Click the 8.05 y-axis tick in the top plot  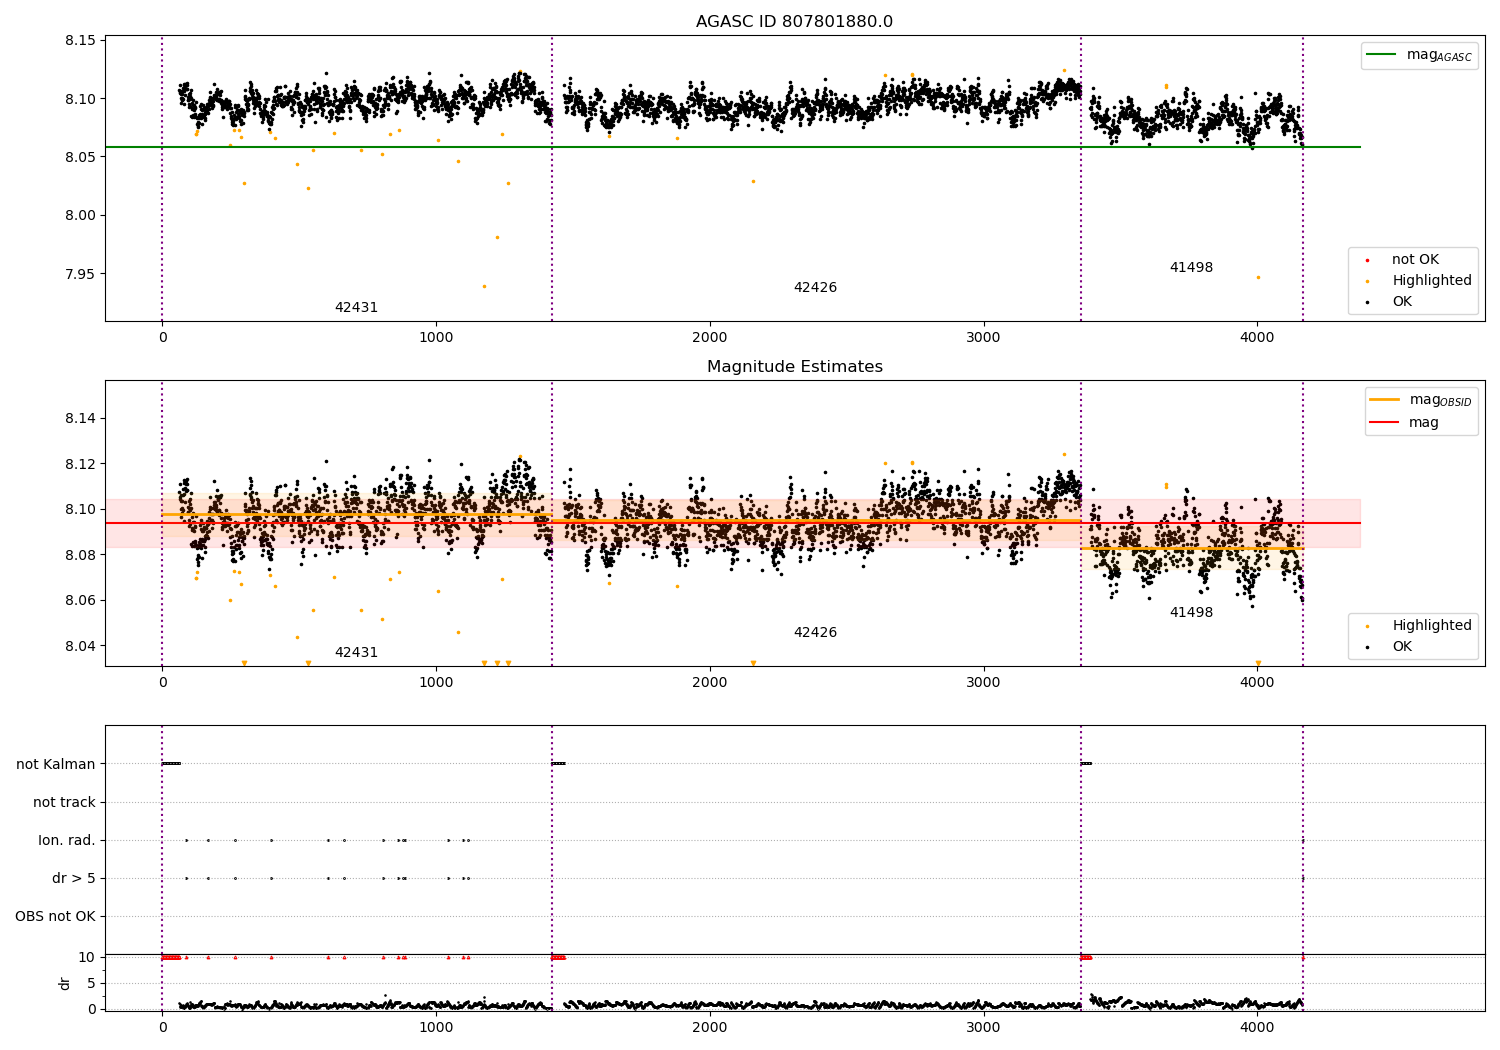[80, 158]
